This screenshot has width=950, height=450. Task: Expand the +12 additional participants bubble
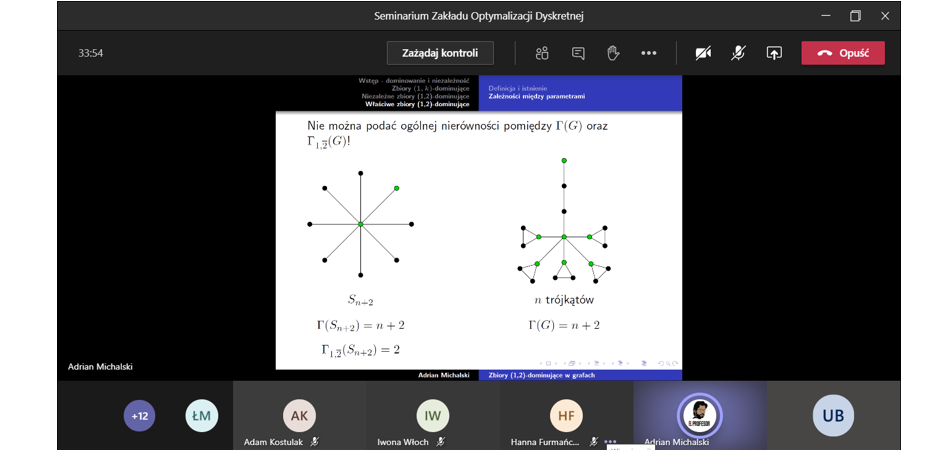(139, 415)
